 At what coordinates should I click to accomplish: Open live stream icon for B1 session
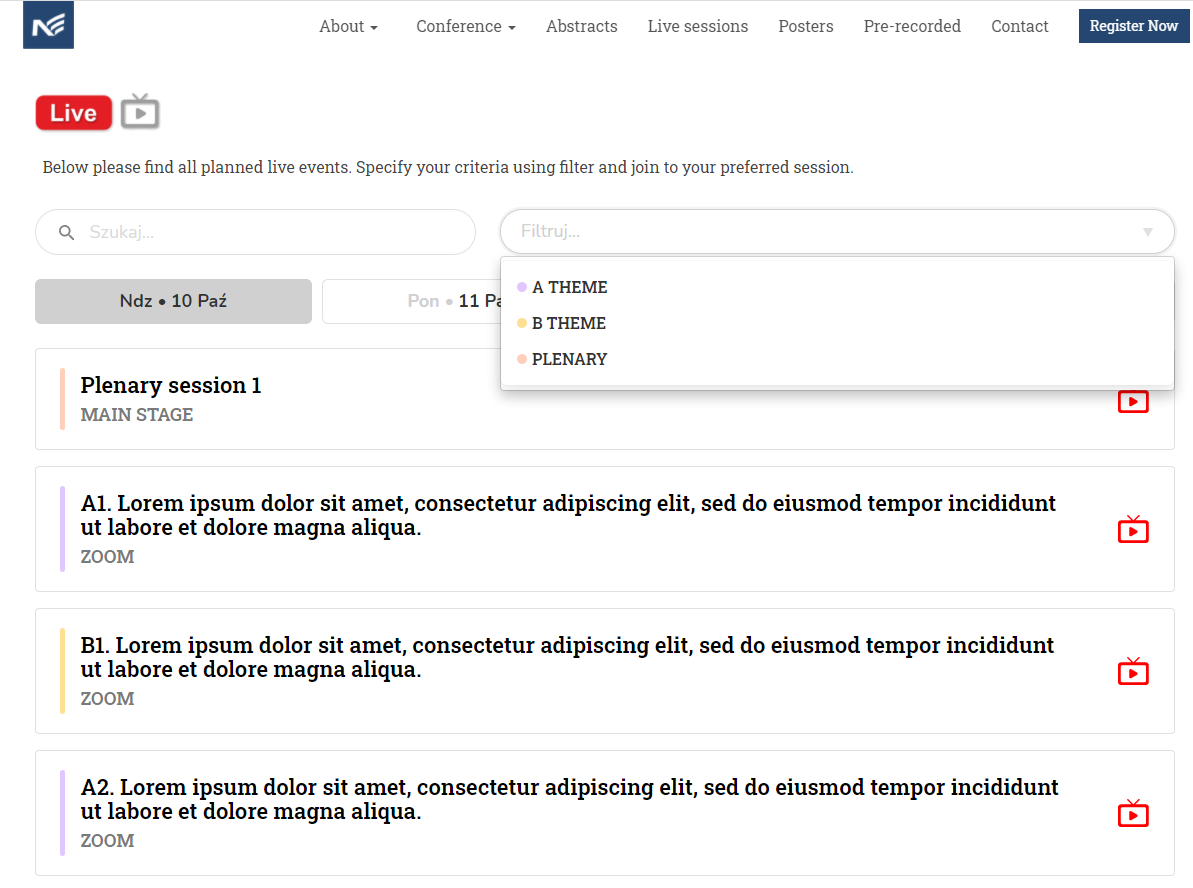[1132, 671]
